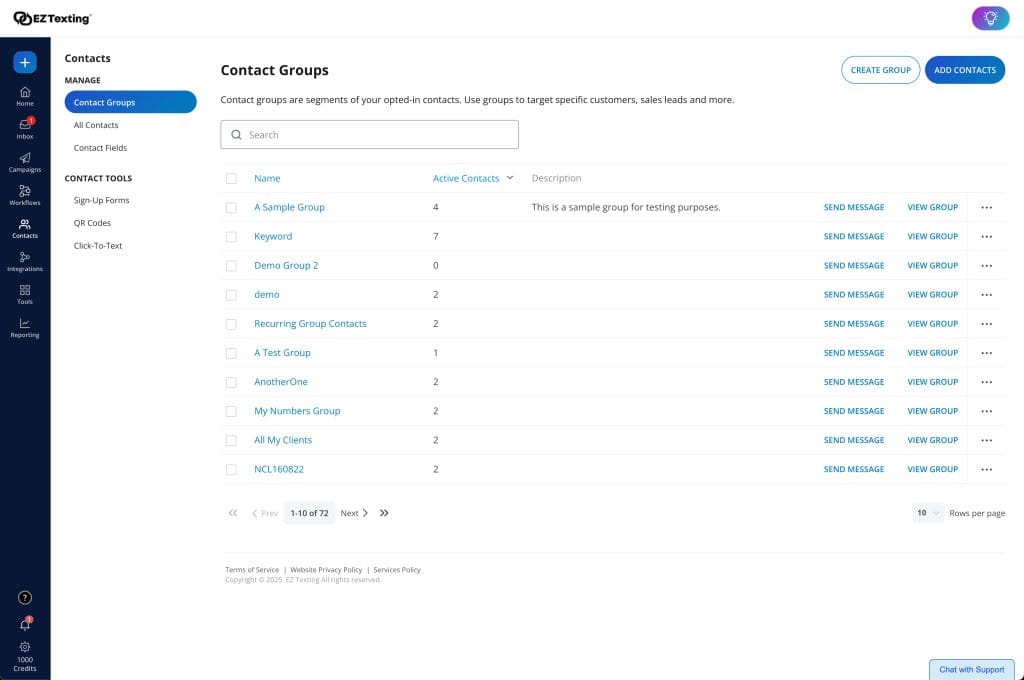Viewport: 1024px width, 680px height.
Task: Open the Workflows panel
Action: click(x=24, y=195)
